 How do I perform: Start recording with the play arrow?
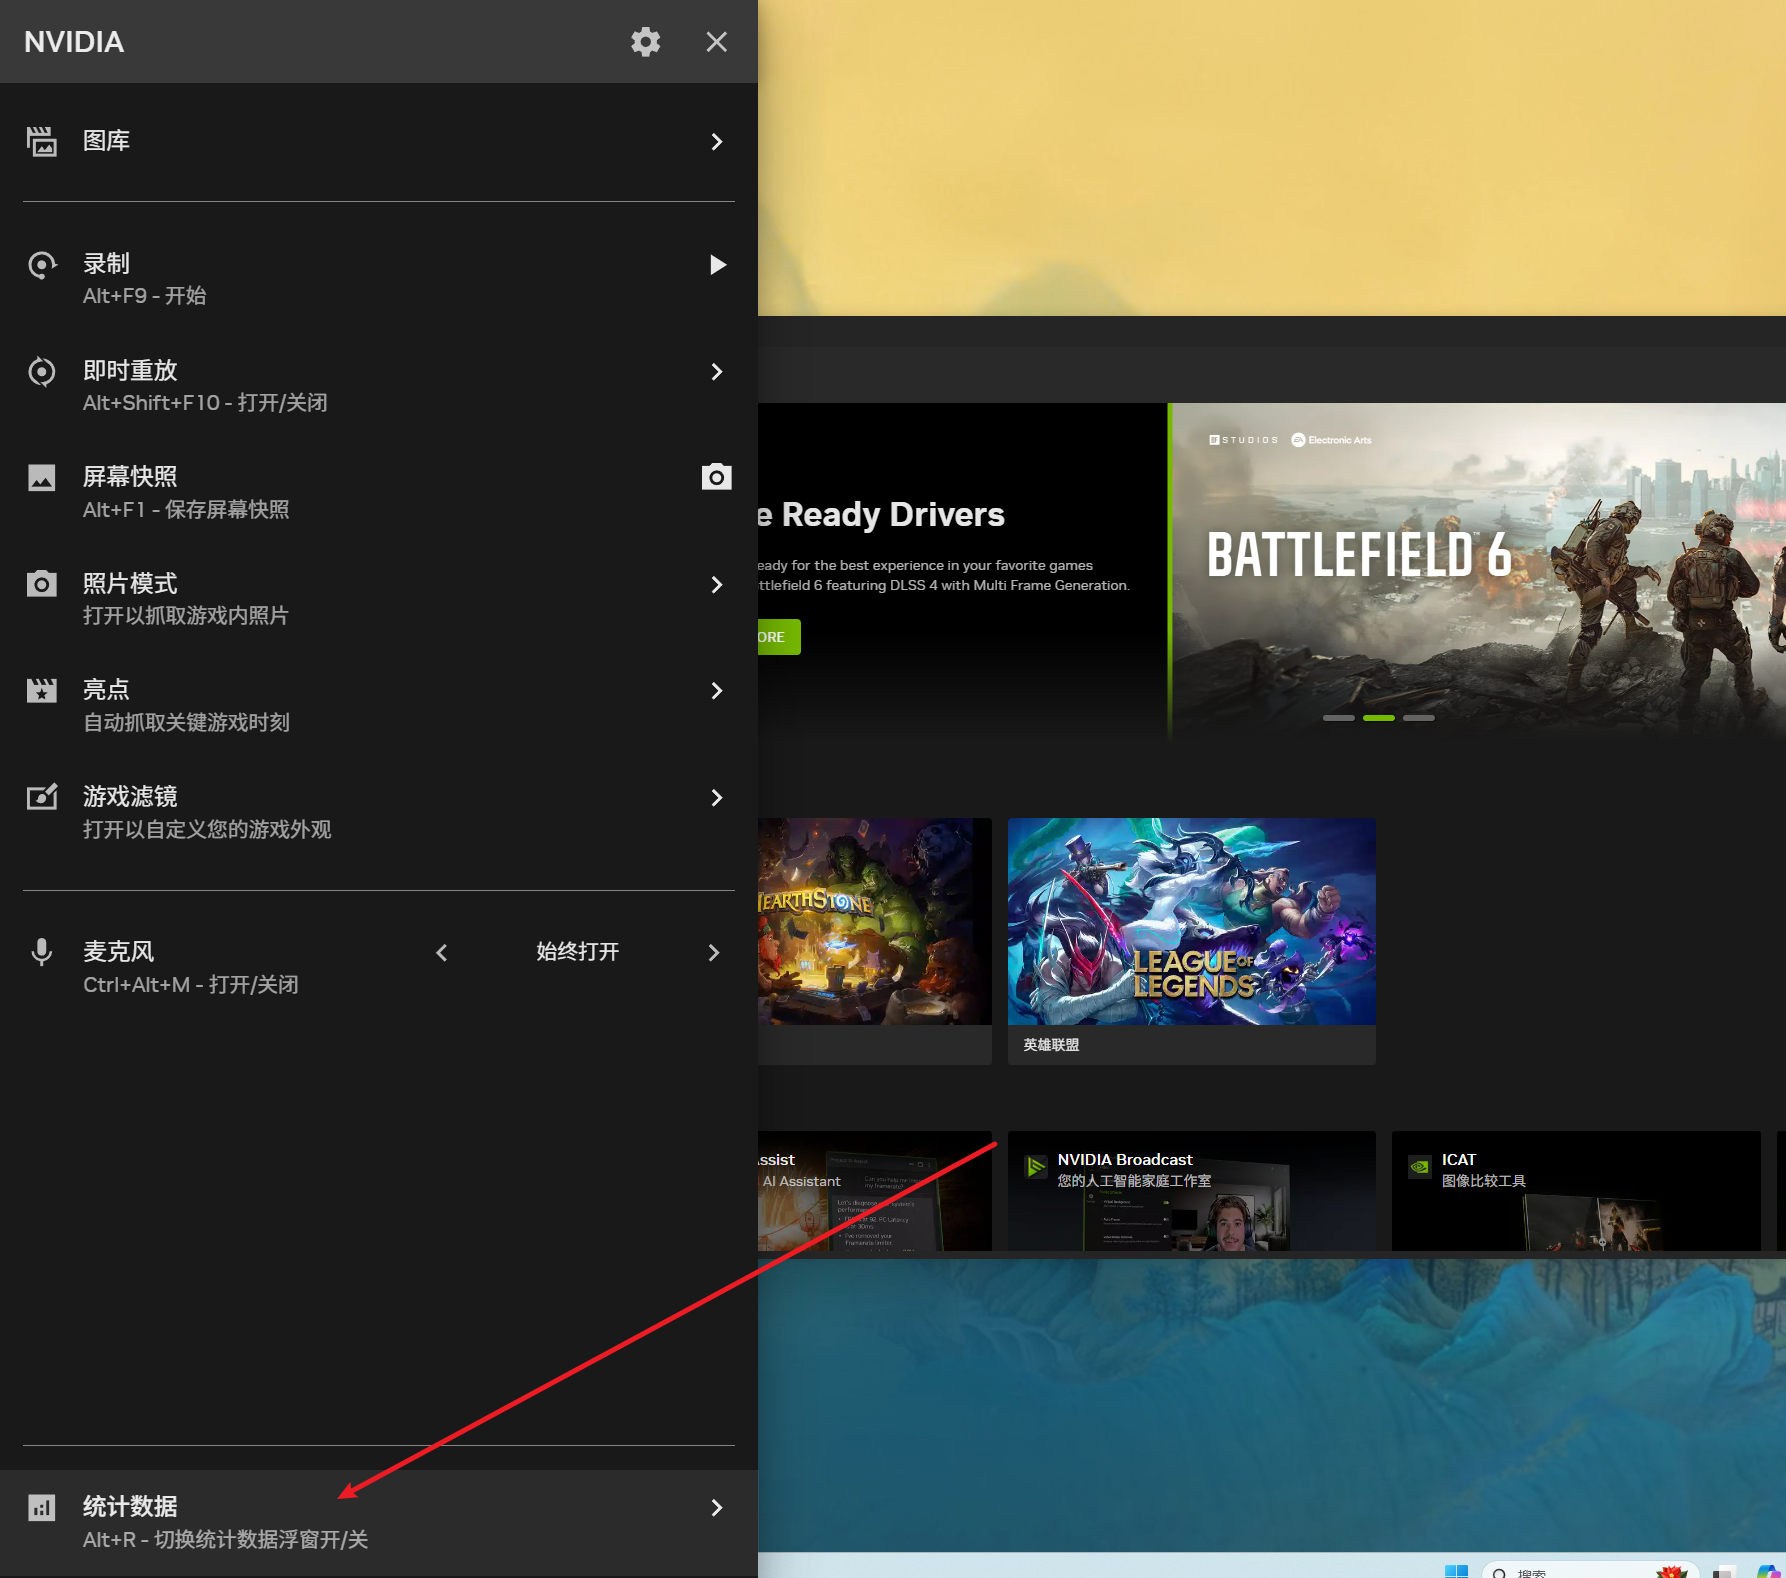point(717,265)
